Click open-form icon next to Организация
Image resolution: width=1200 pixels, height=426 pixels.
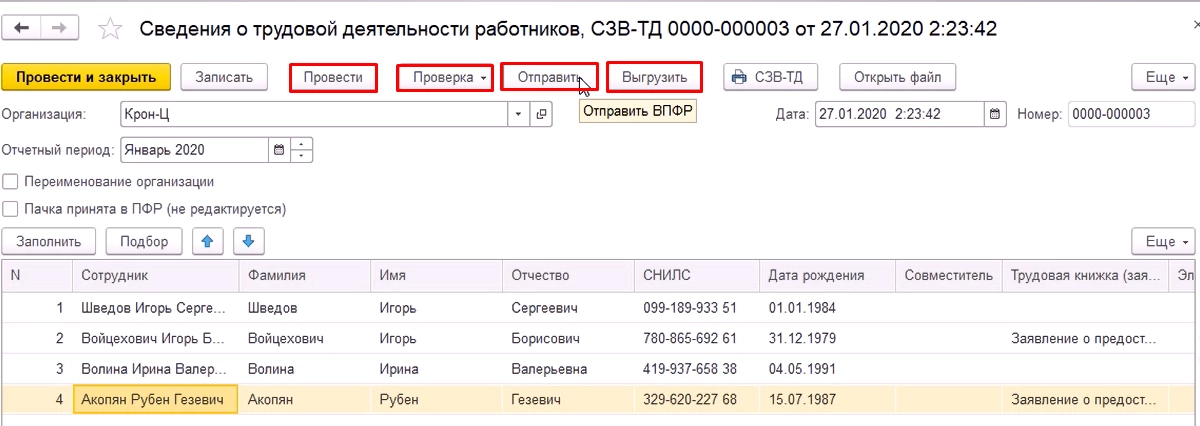pos(541,115)
